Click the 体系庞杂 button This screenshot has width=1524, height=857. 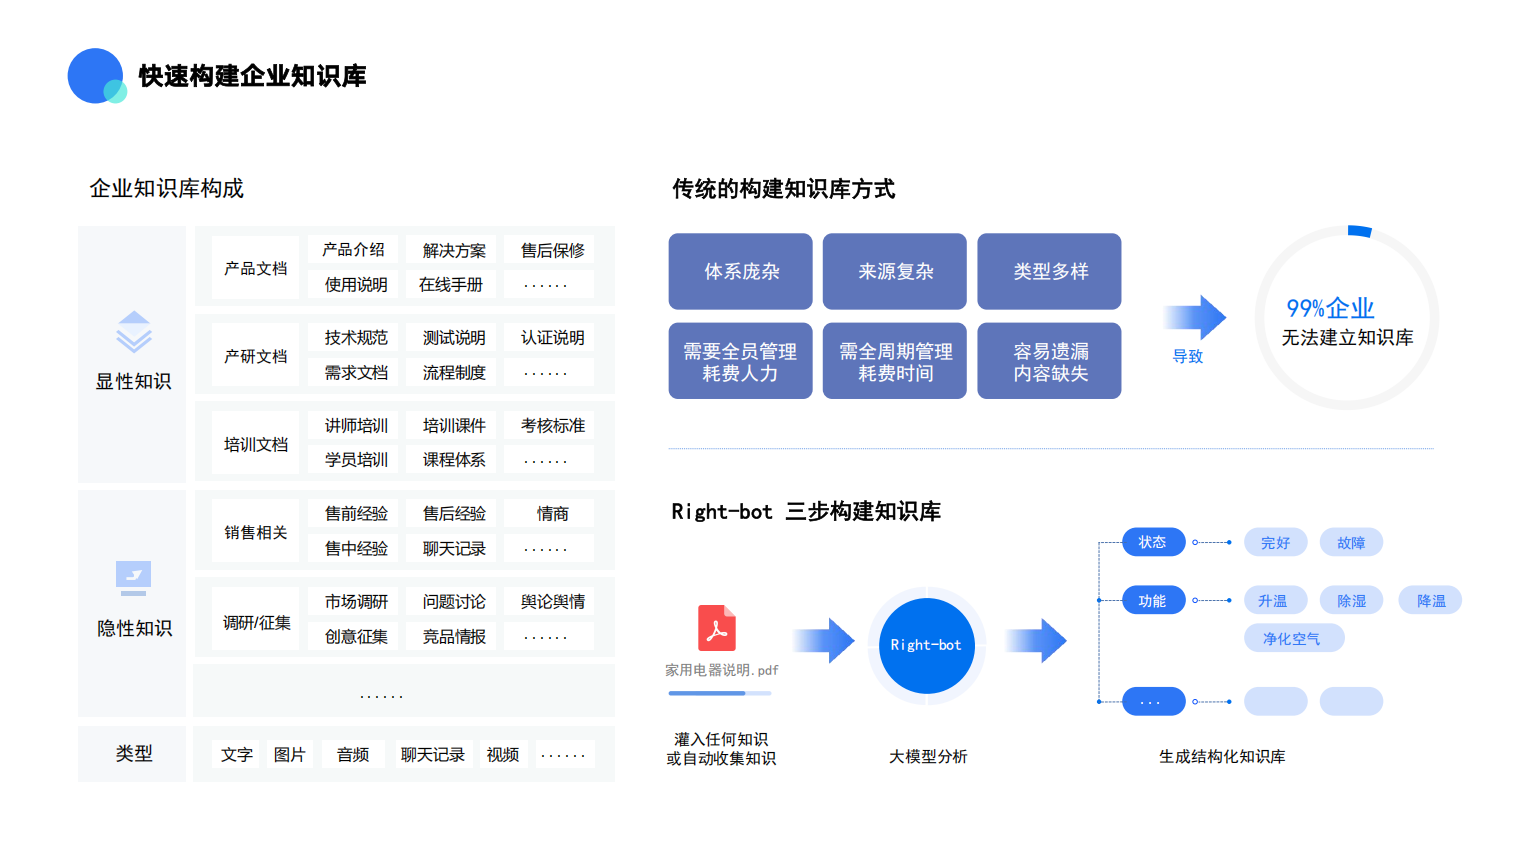740,271
